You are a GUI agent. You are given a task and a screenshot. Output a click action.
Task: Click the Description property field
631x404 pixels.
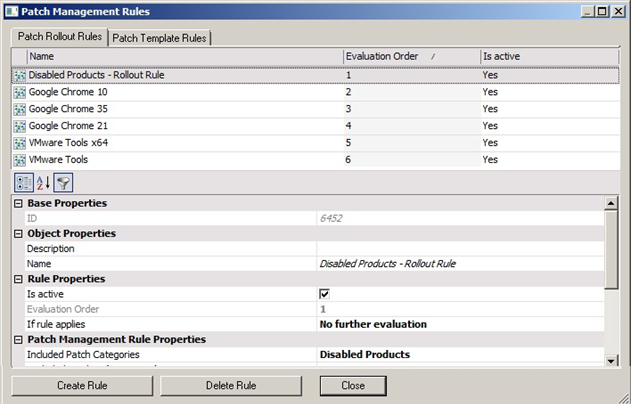pos(460,249)
